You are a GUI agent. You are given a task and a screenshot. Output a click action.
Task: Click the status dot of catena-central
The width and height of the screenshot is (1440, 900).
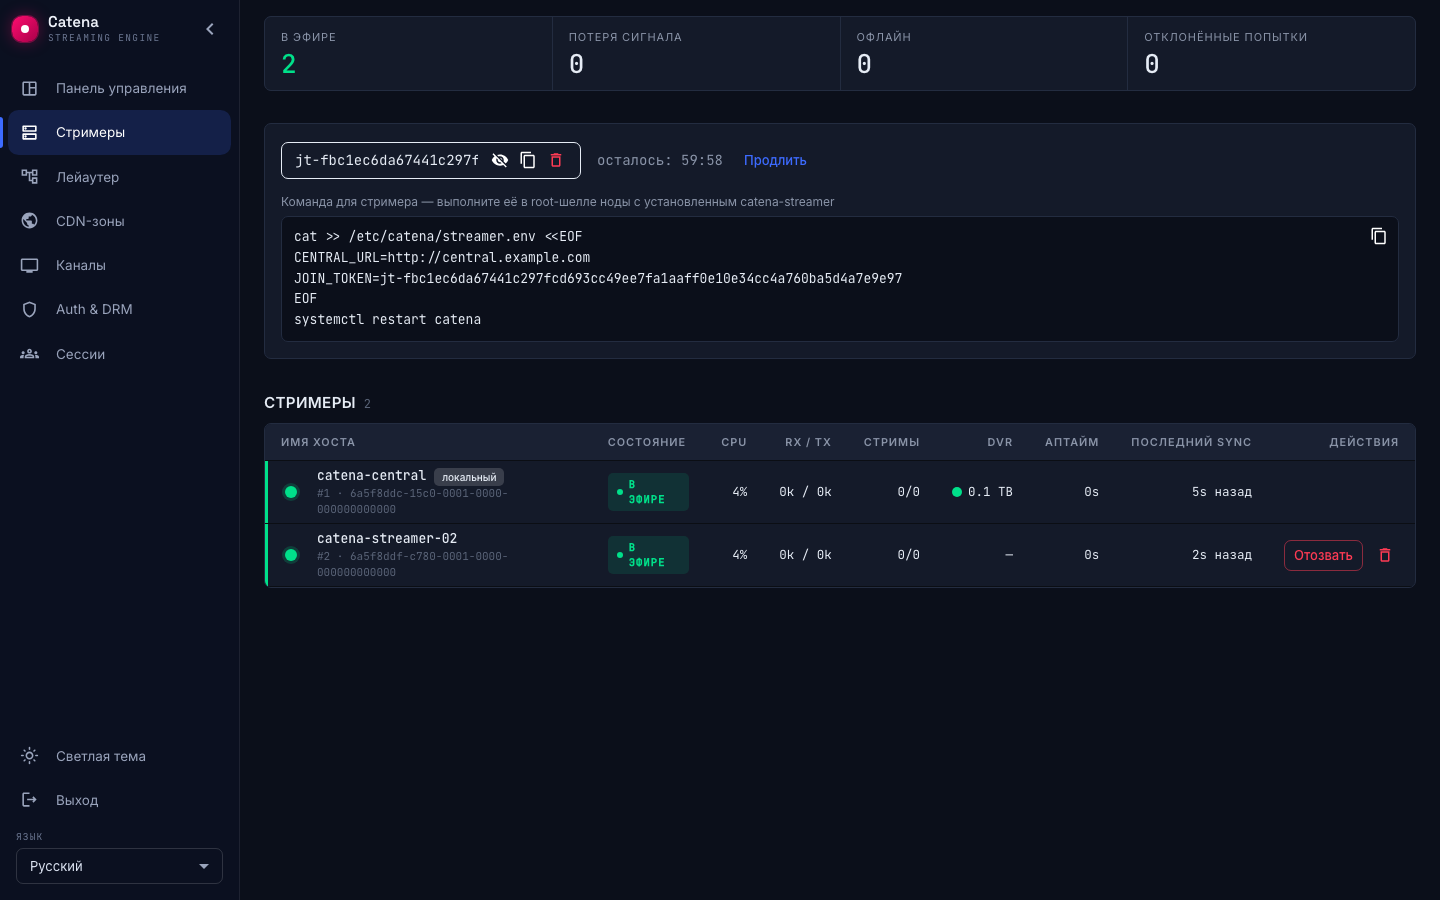click(291, 492)
